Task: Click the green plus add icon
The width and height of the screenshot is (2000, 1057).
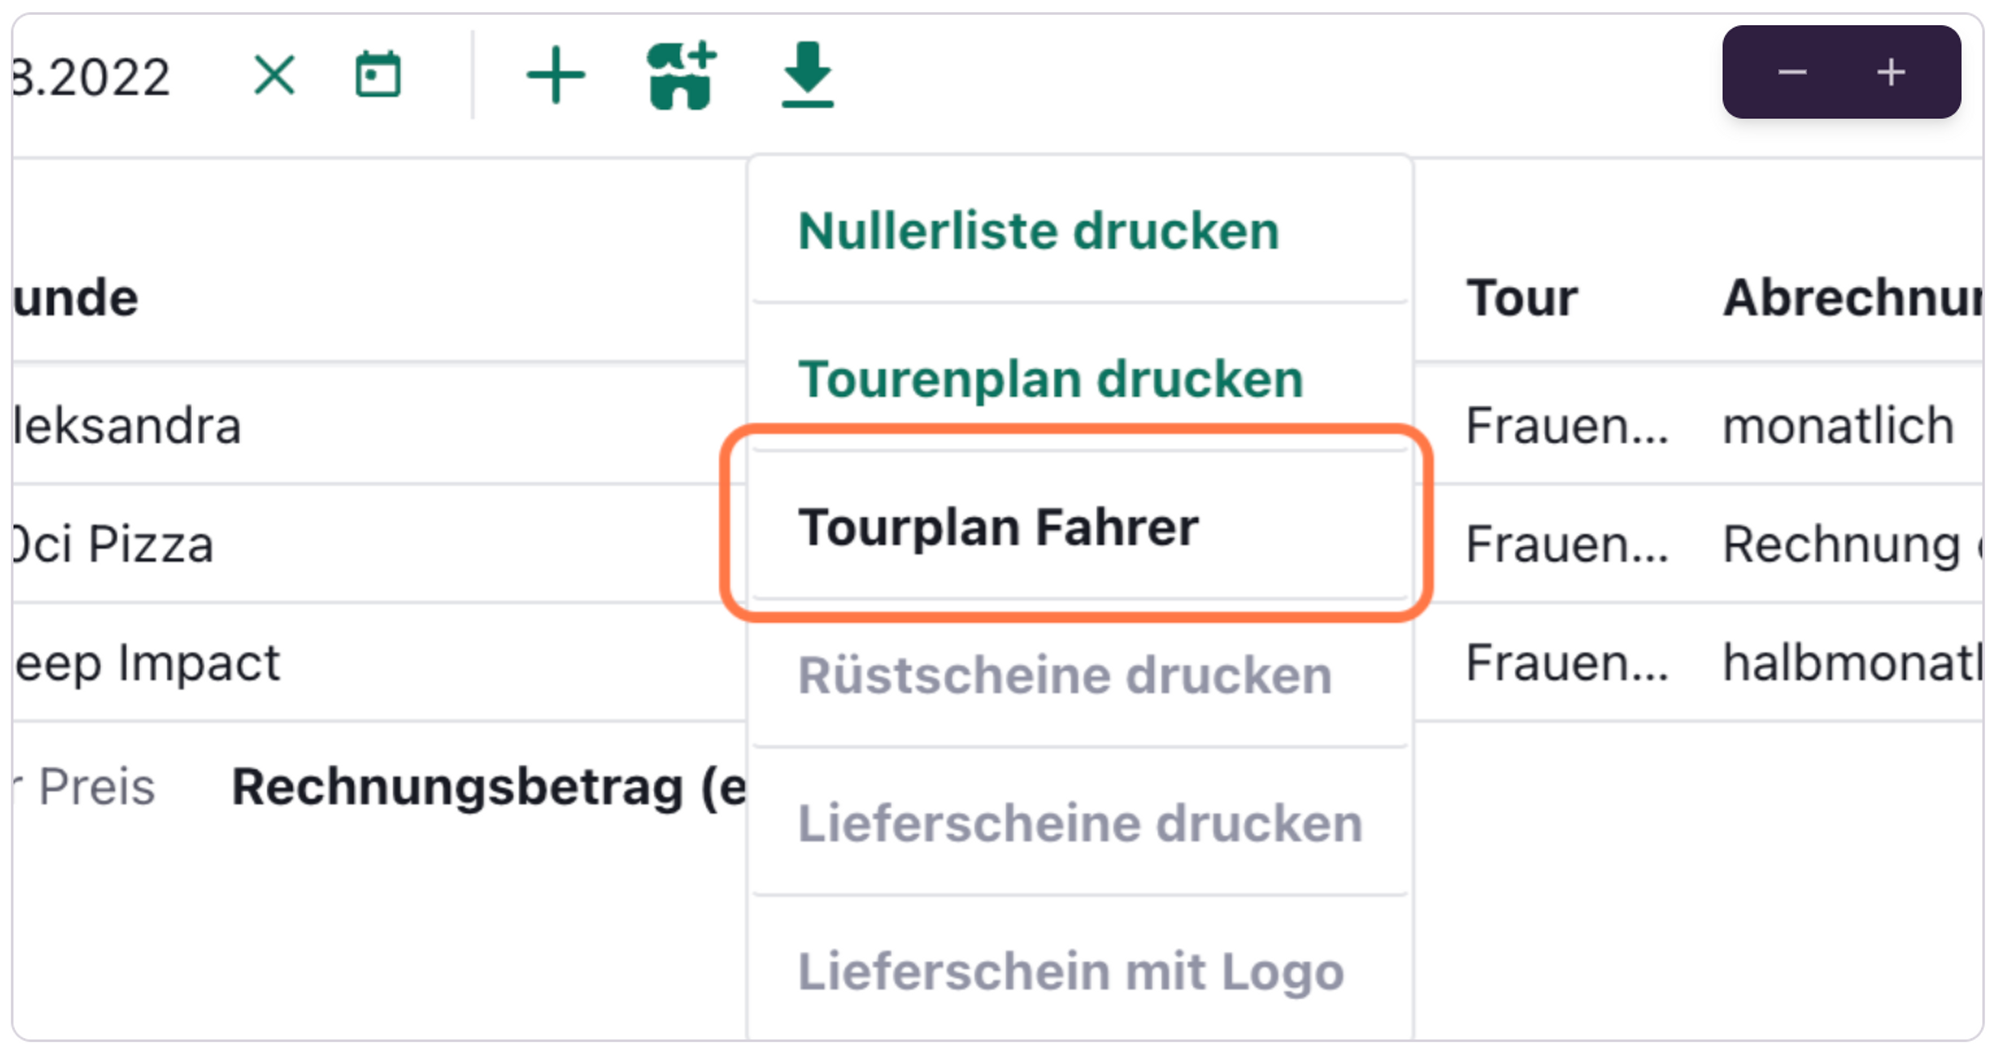Action: [x=555, y=75]
